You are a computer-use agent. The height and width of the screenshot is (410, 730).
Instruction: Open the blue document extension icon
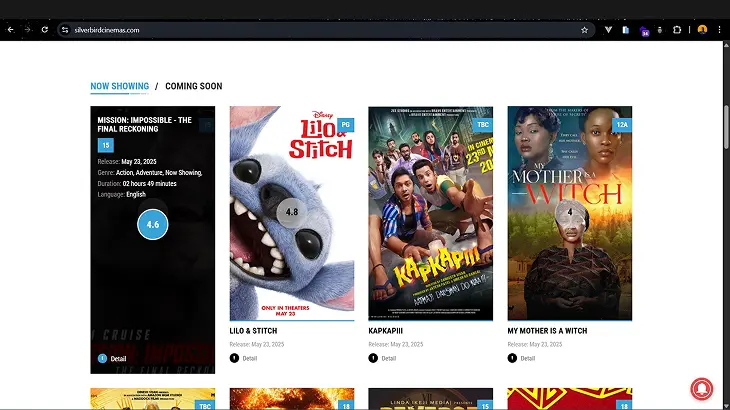(x=625, y=30)
